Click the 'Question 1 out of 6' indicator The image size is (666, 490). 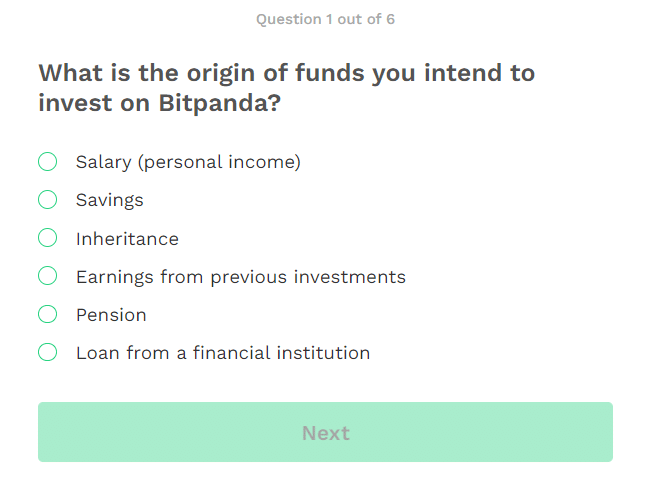[x=325, y=19]
